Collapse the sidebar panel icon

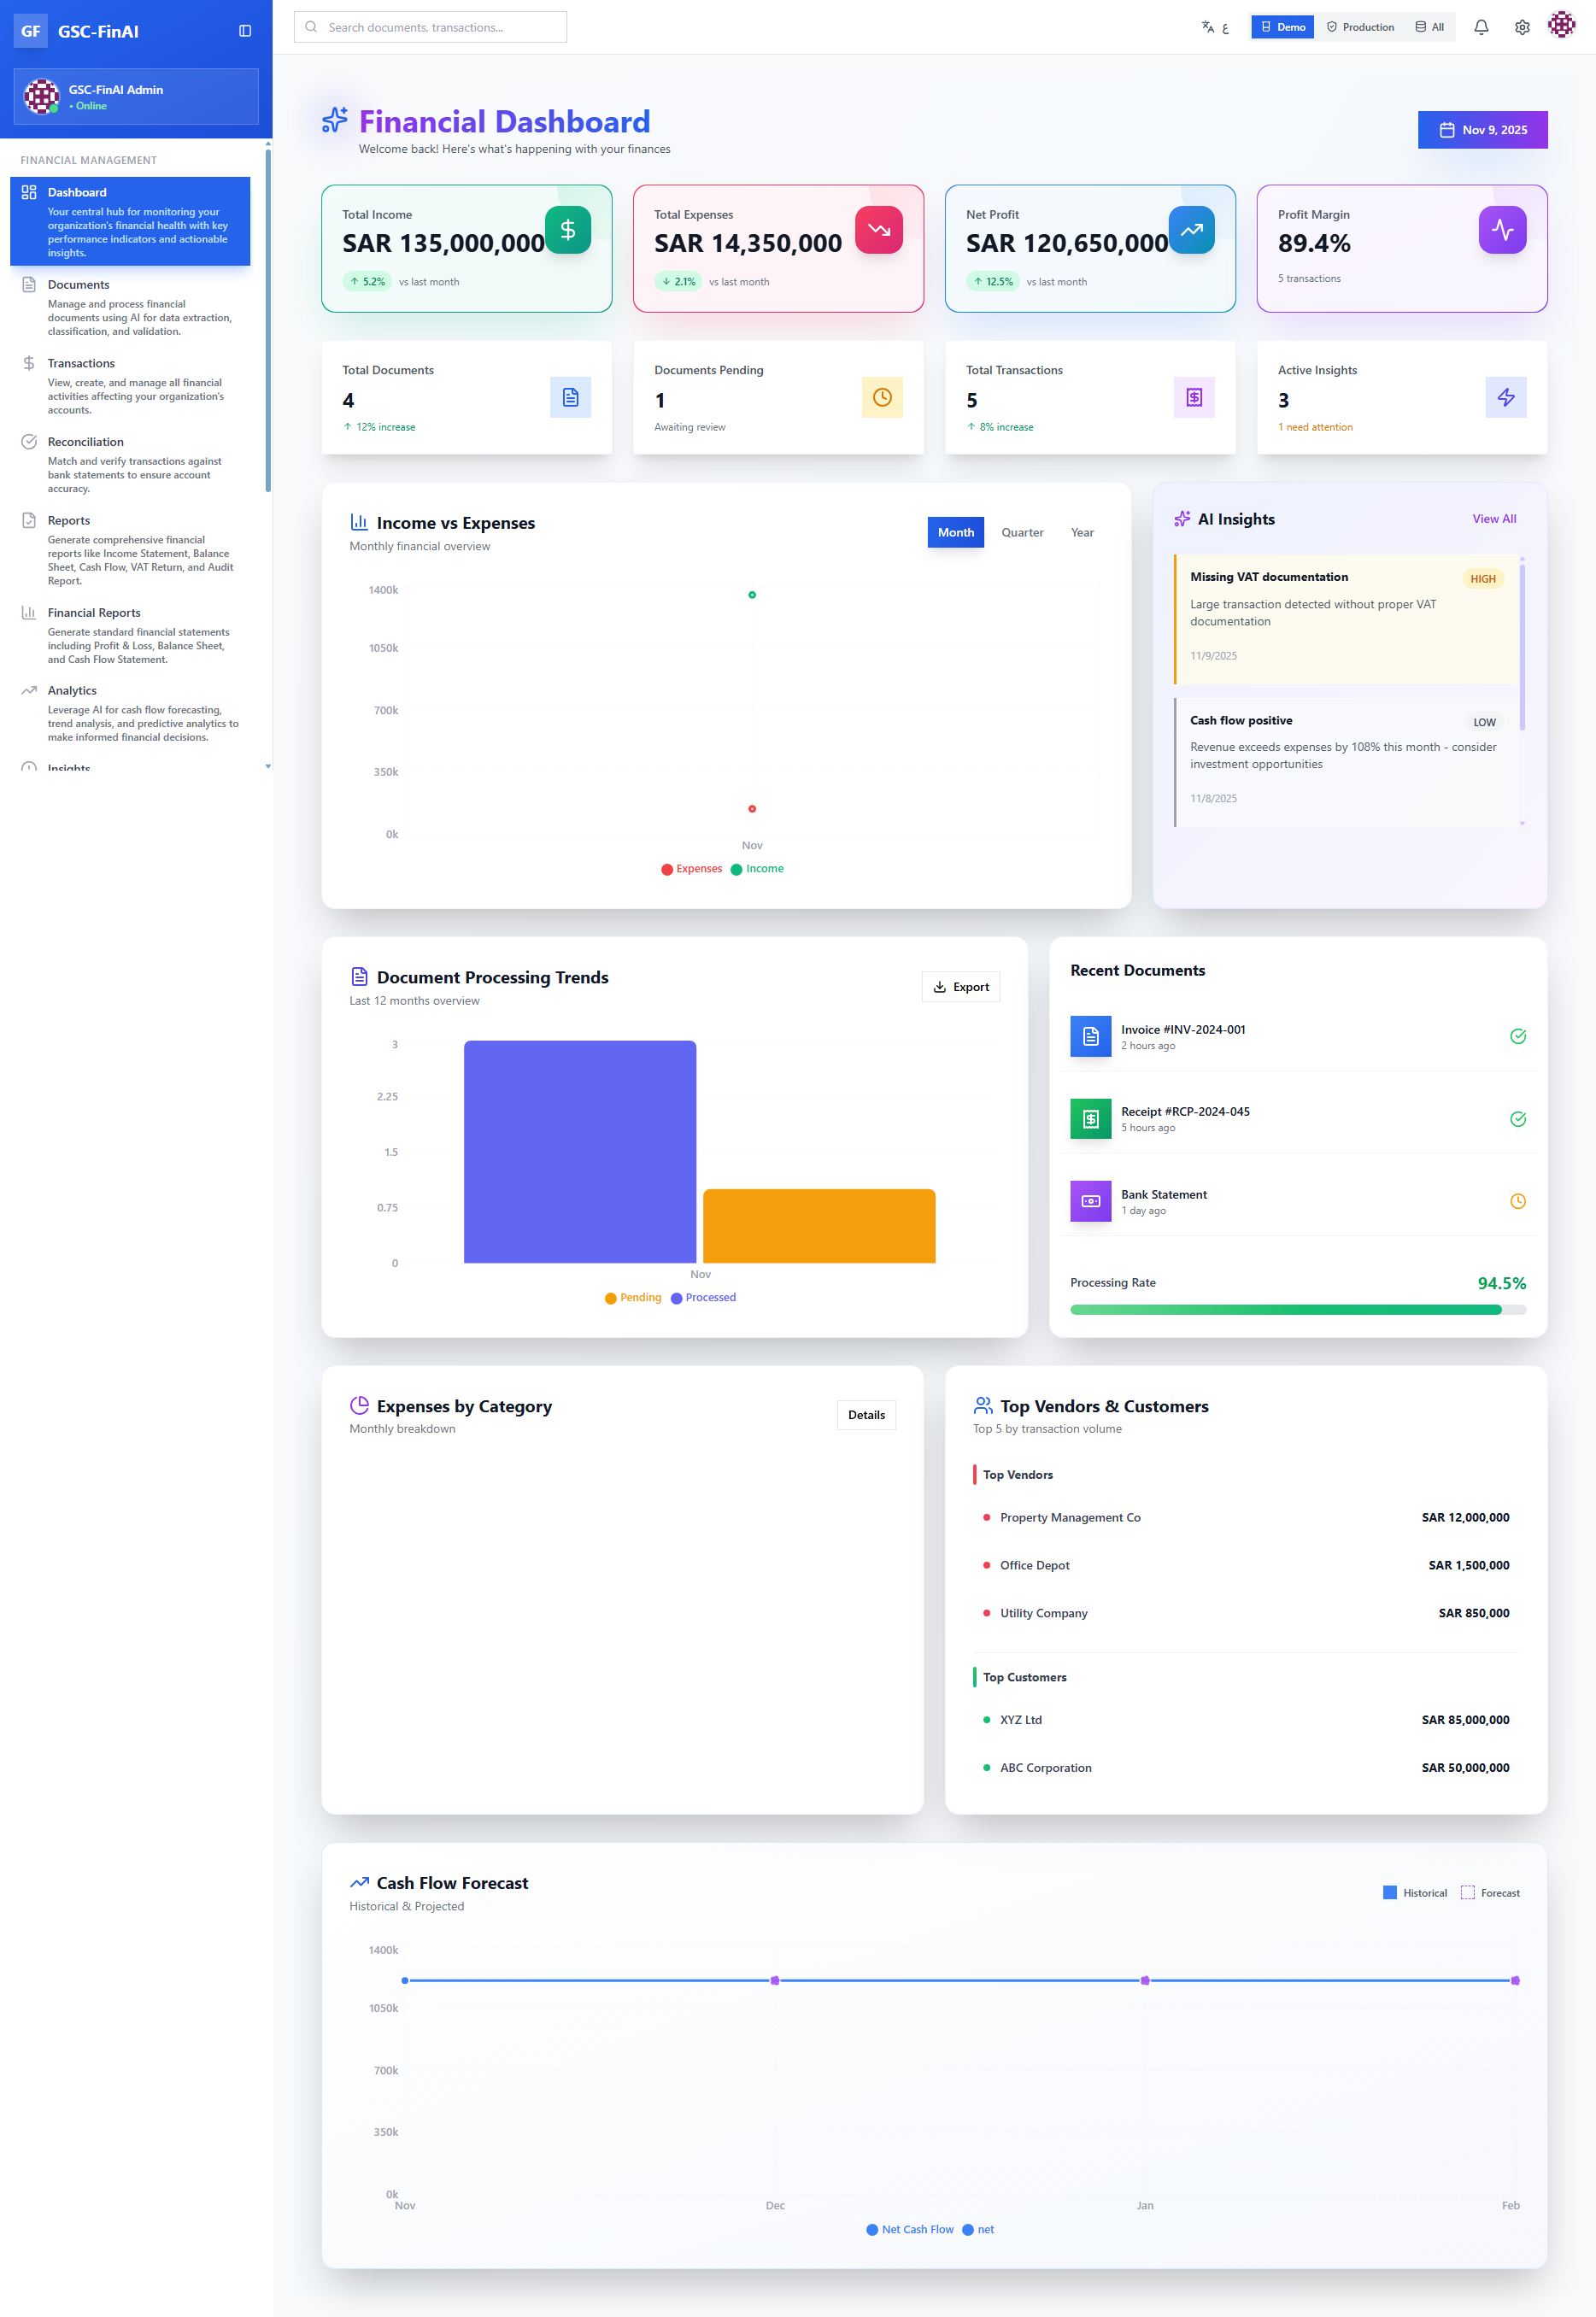(245, 31)
